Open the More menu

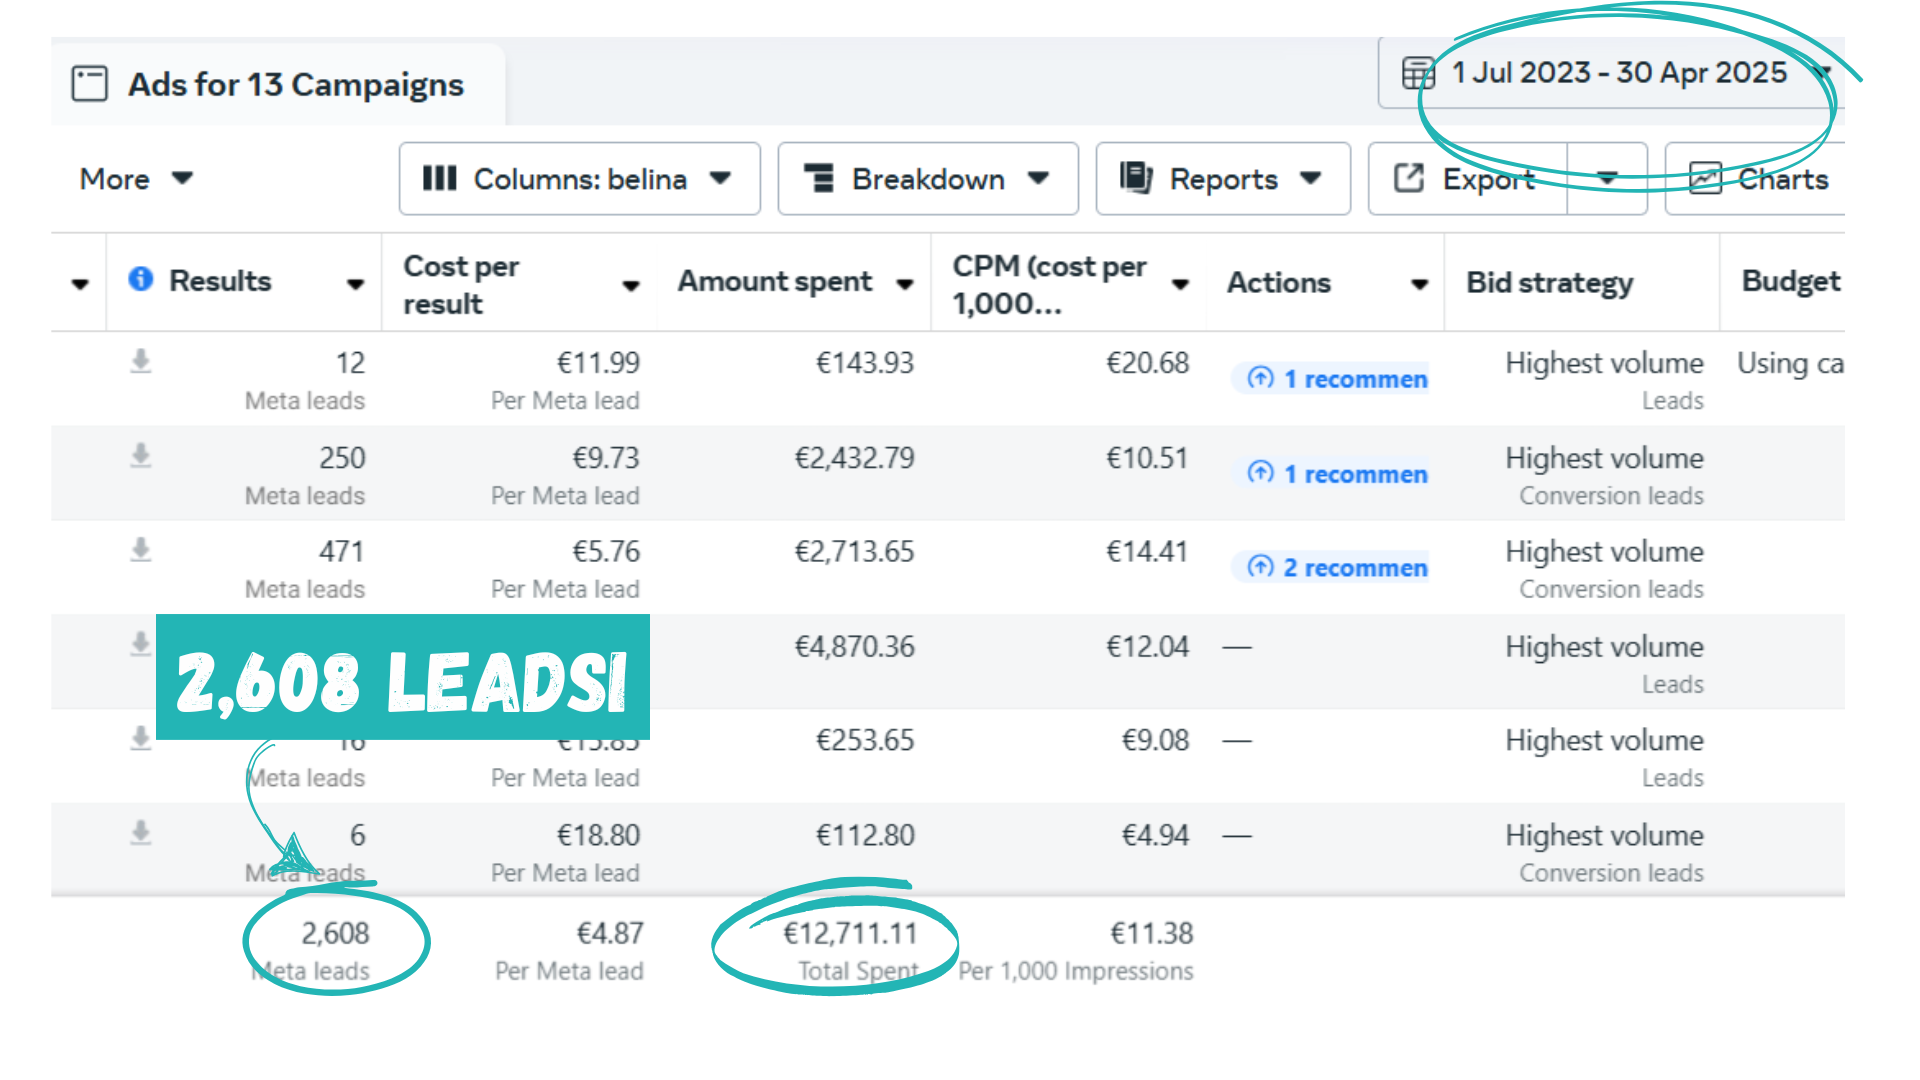[135, 179]
